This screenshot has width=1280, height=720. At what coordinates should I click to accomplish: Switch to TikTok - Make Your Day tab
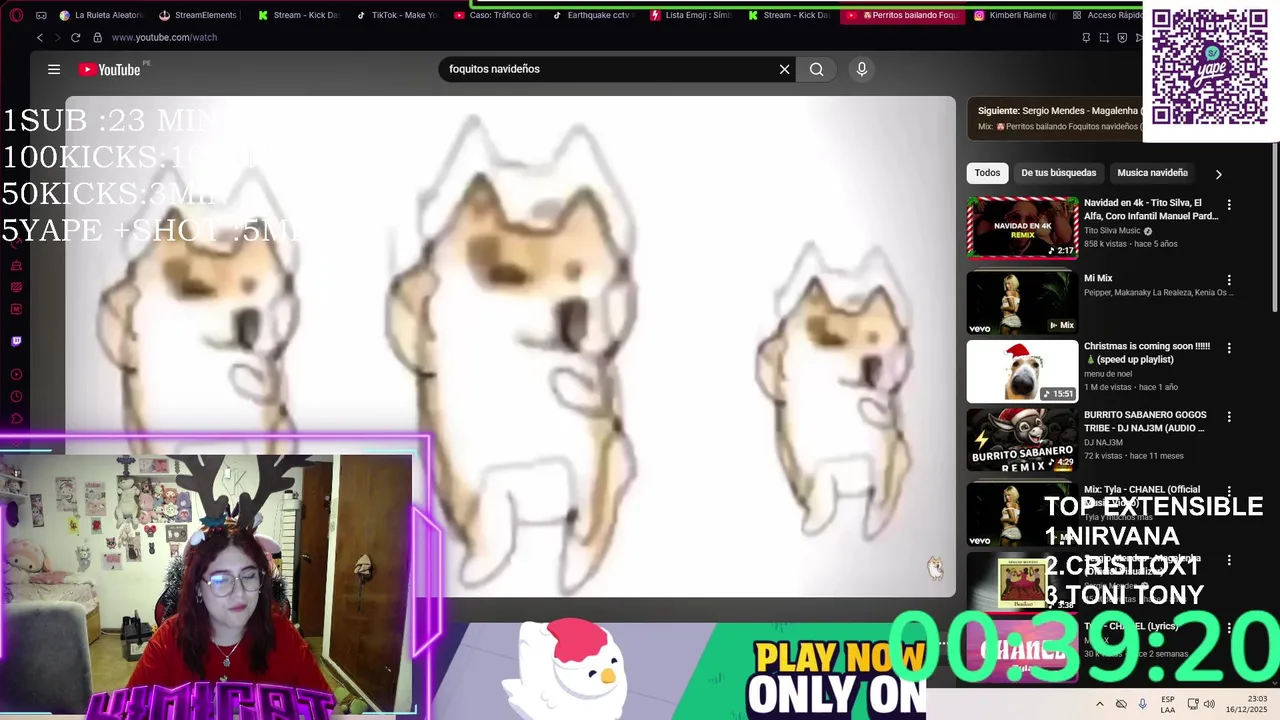tap(397, 15)
